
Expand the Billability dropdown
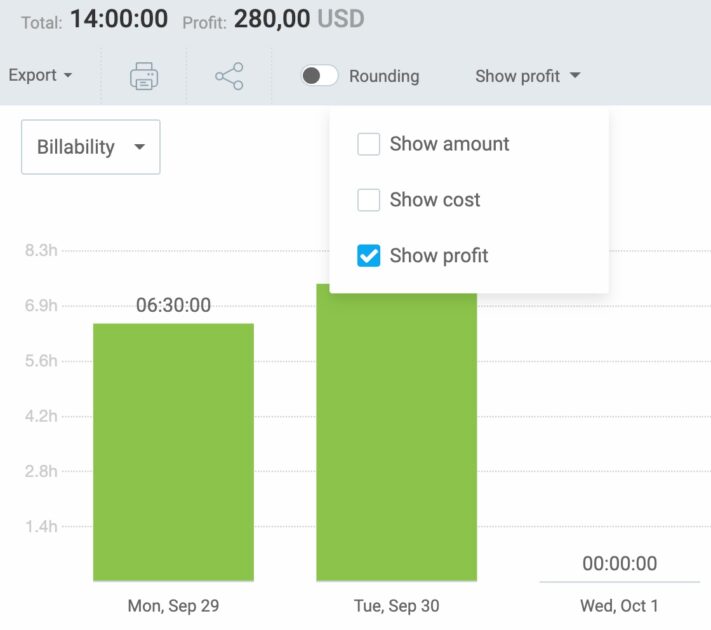90,147
